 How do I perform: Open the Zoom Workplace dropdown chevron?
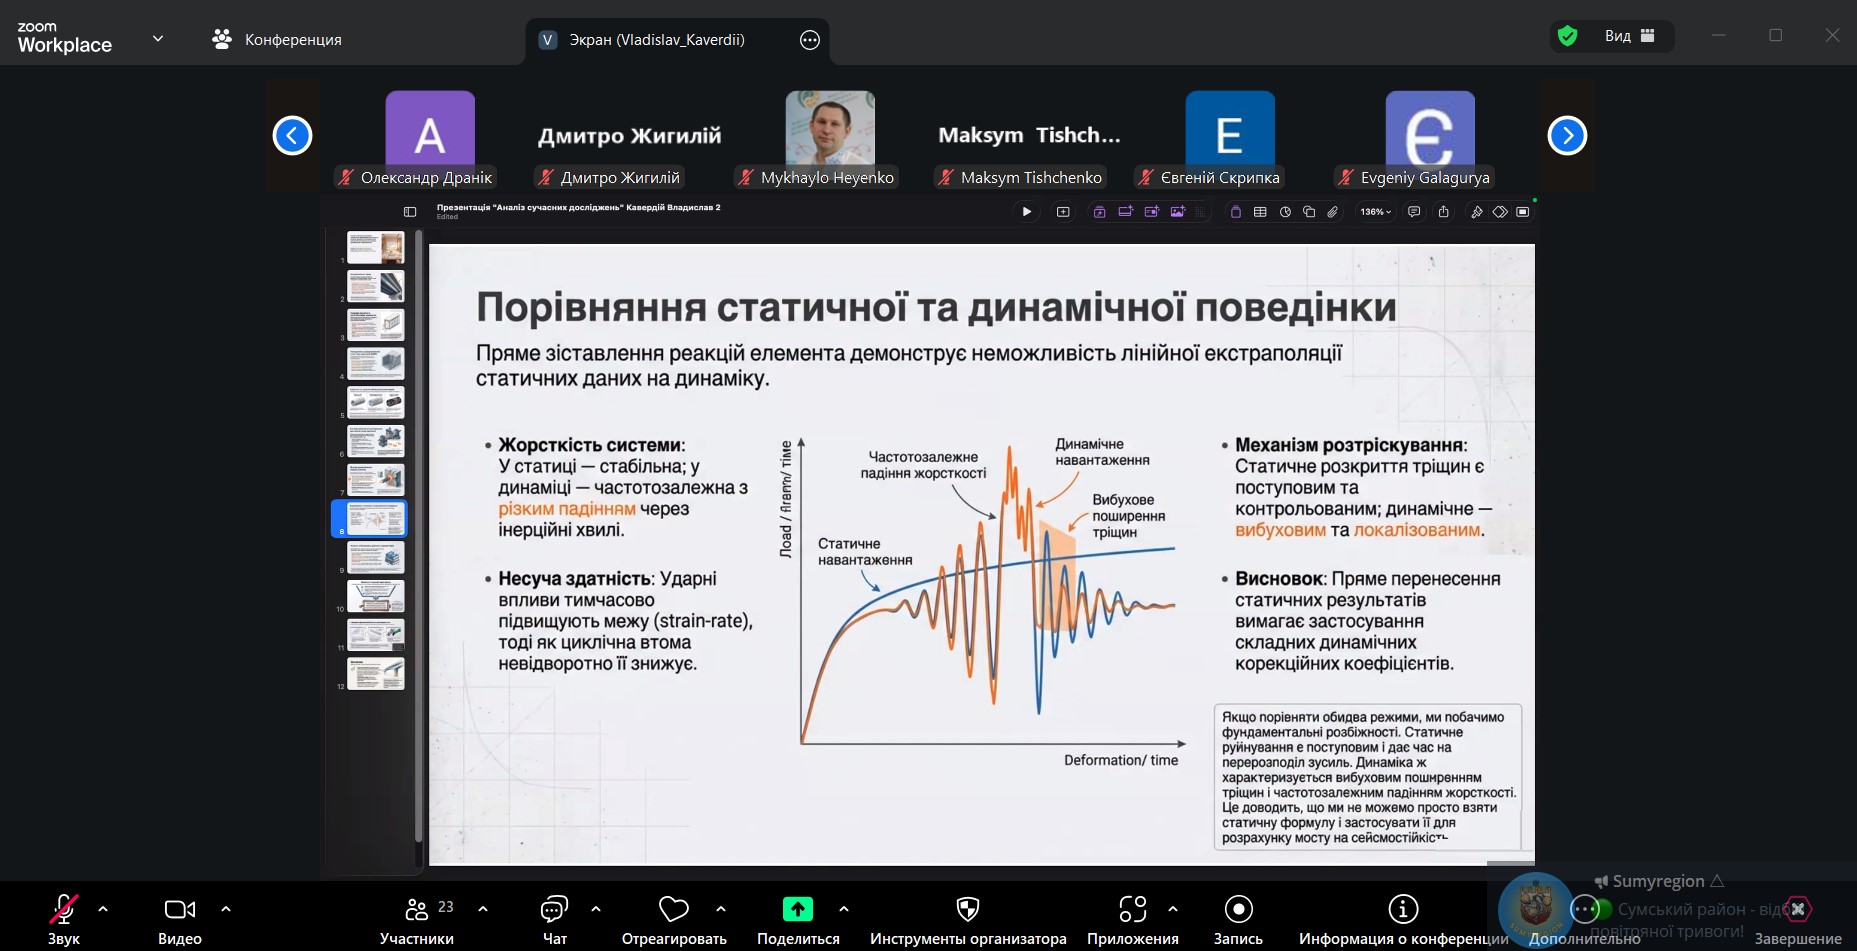[158, 39]
